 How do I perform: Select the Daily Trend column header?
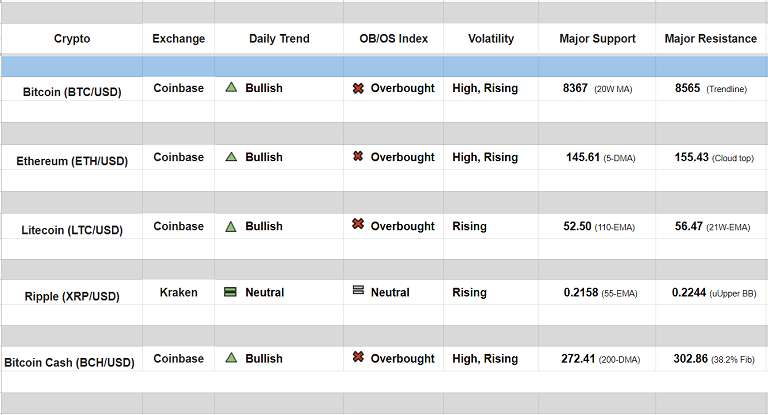(x=279, y=39)
